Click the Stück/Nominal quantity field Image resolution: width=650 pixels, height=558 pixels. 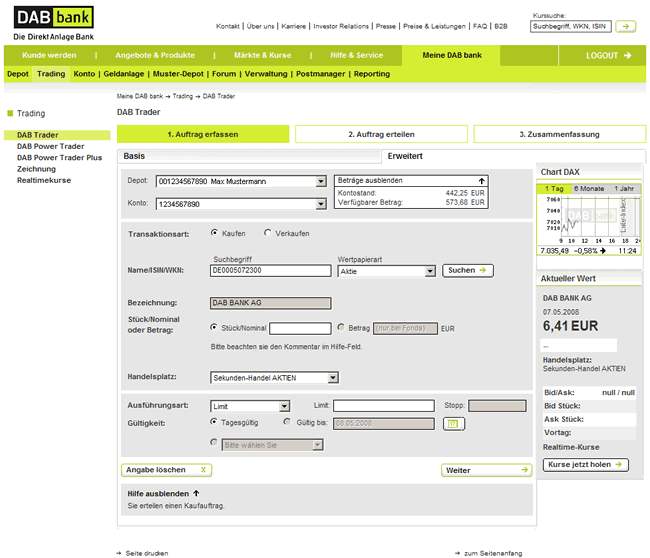[x=300, y=328]
